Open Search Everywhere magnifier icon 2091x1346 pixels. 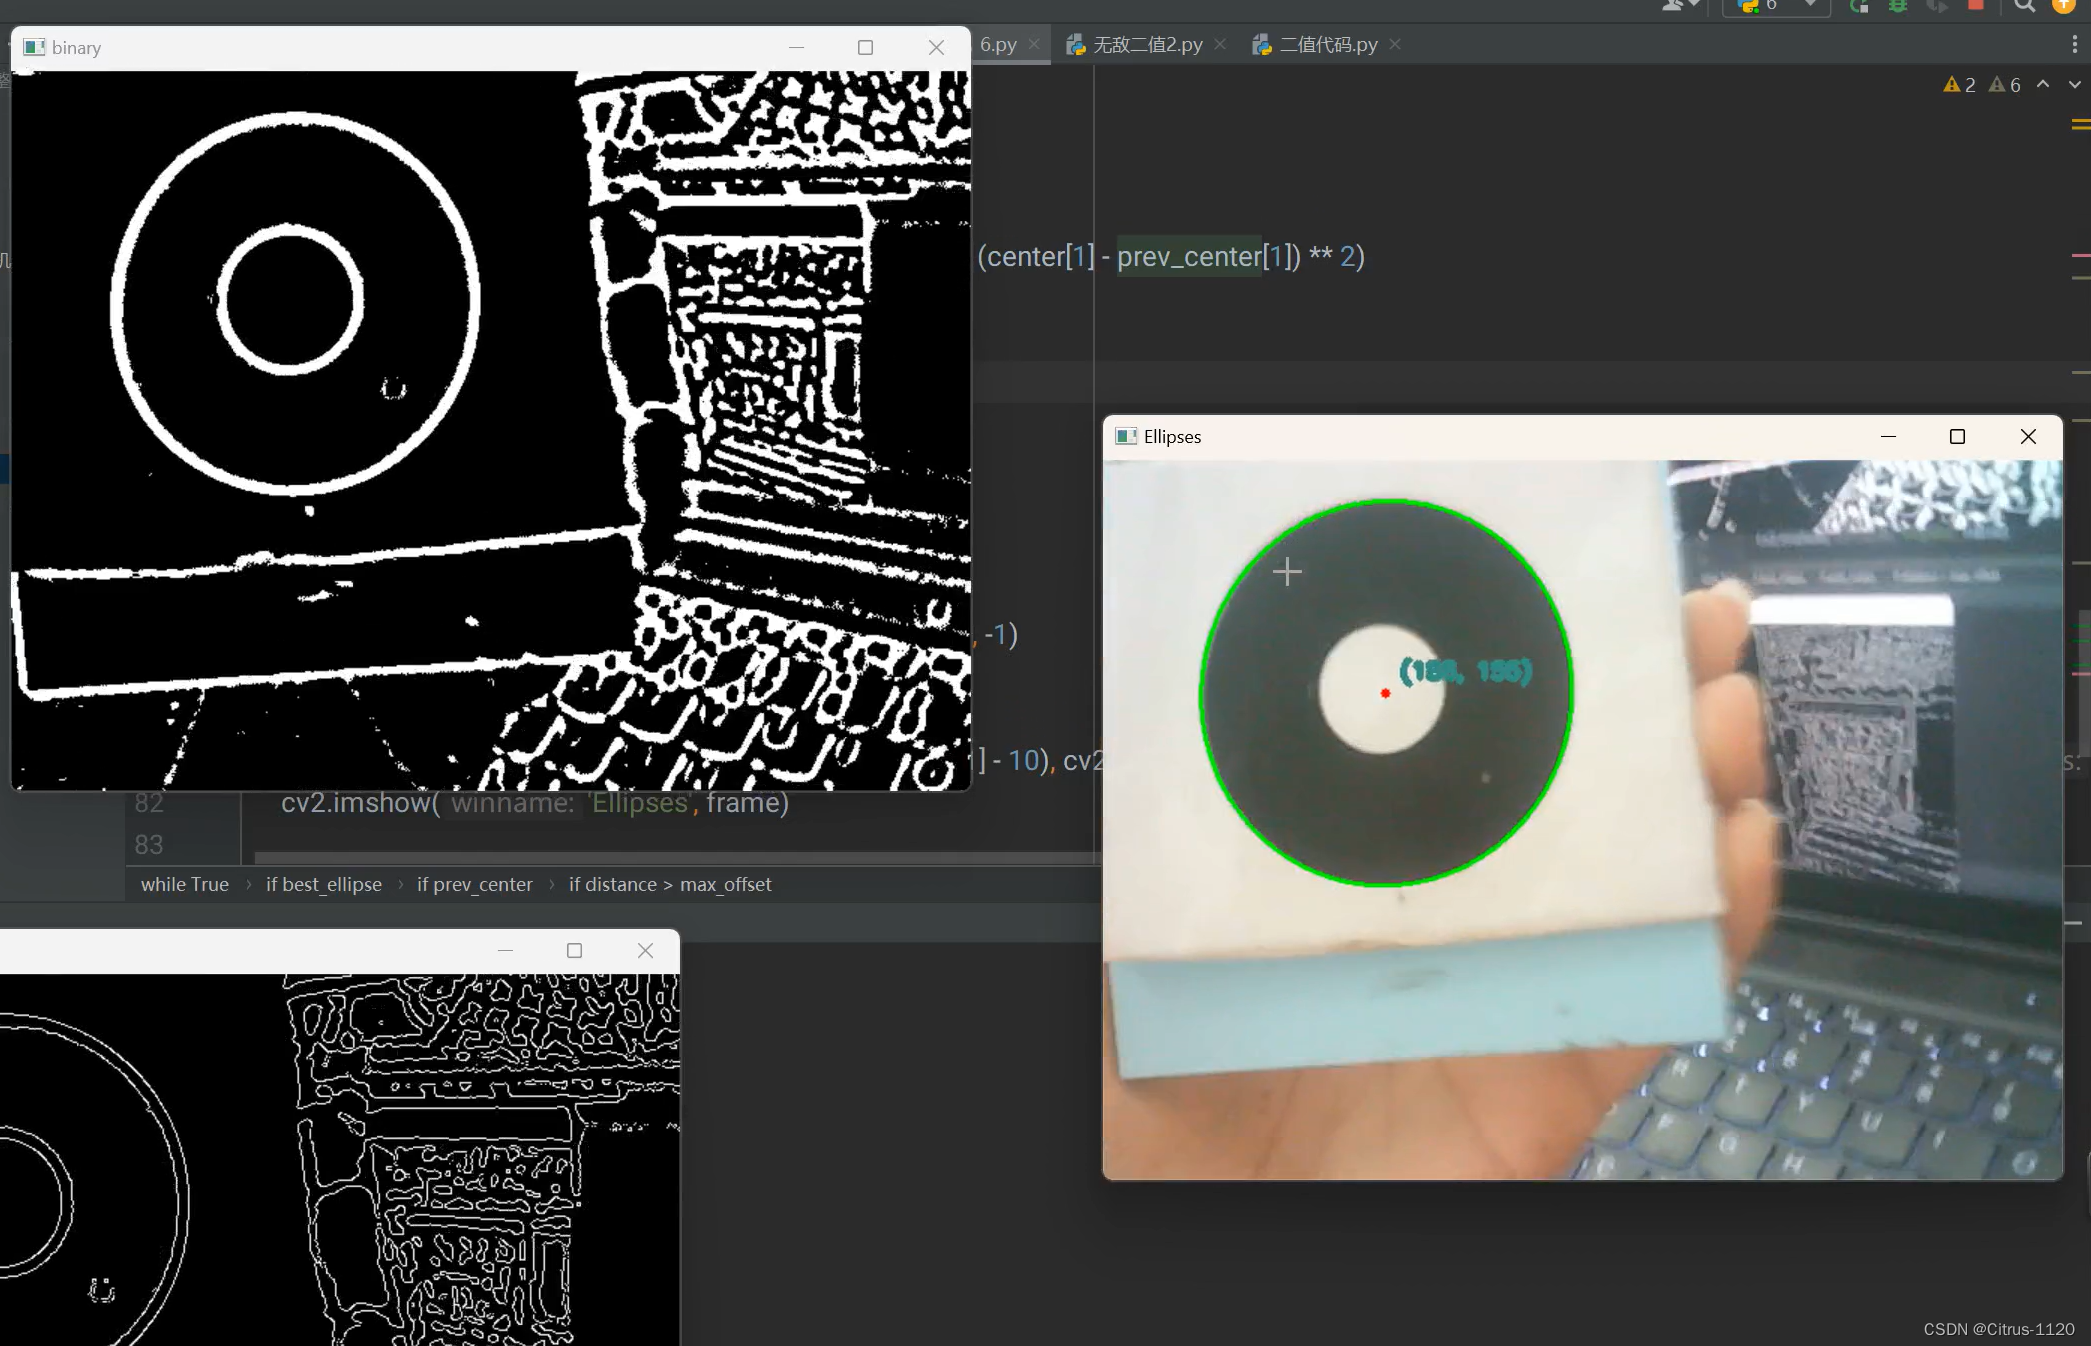point(2025,6)
